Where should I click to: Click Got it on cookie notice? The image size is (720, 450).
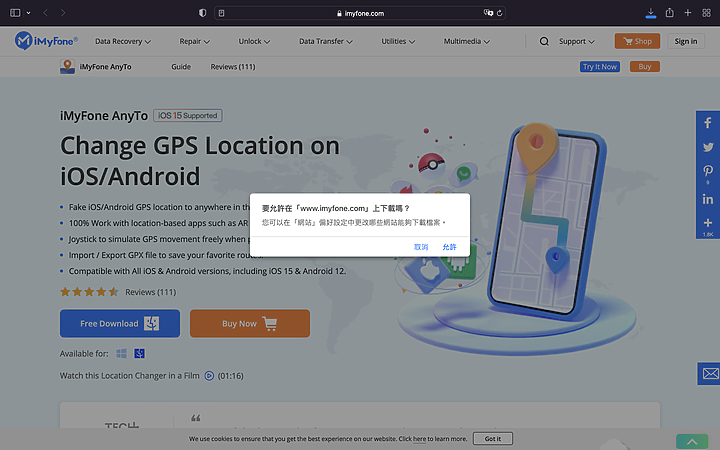[x=493, y=439]
